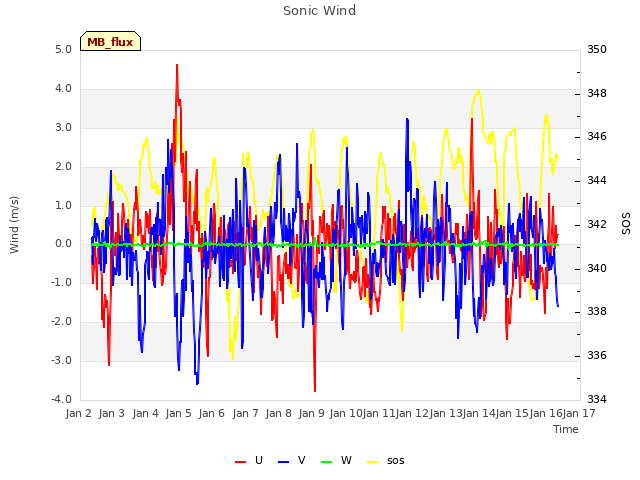This screenshot has height=480, width=640.
Task: Click the 348 sos axis value
Action: pos(597,93)
